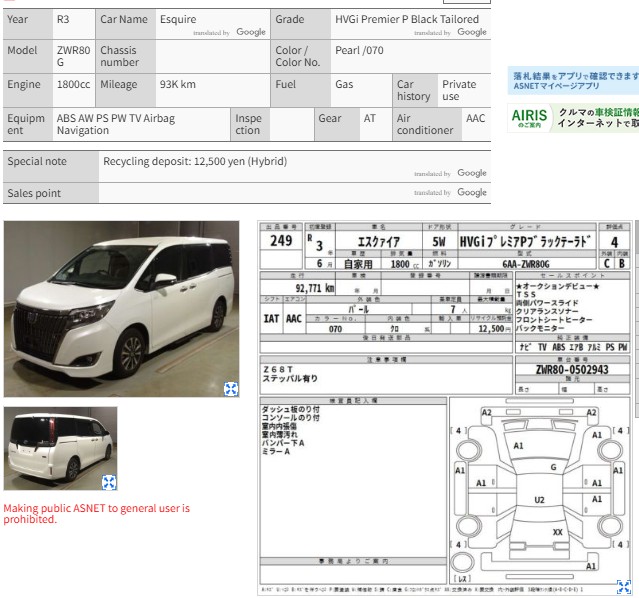639x598 pixels.
Task: Select the model value 'ZWR80 G'
Action: [73, 56]
